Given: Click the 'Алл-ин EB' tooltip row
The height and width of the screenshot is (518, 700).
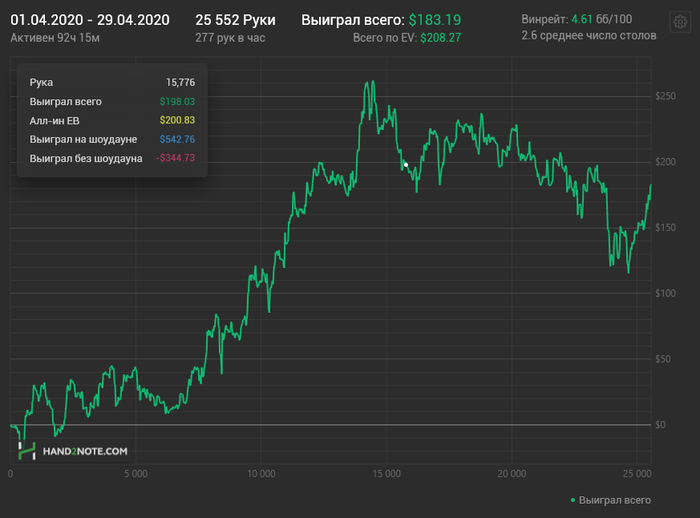Looking at the screenshot, I should (x=112, y=120).
